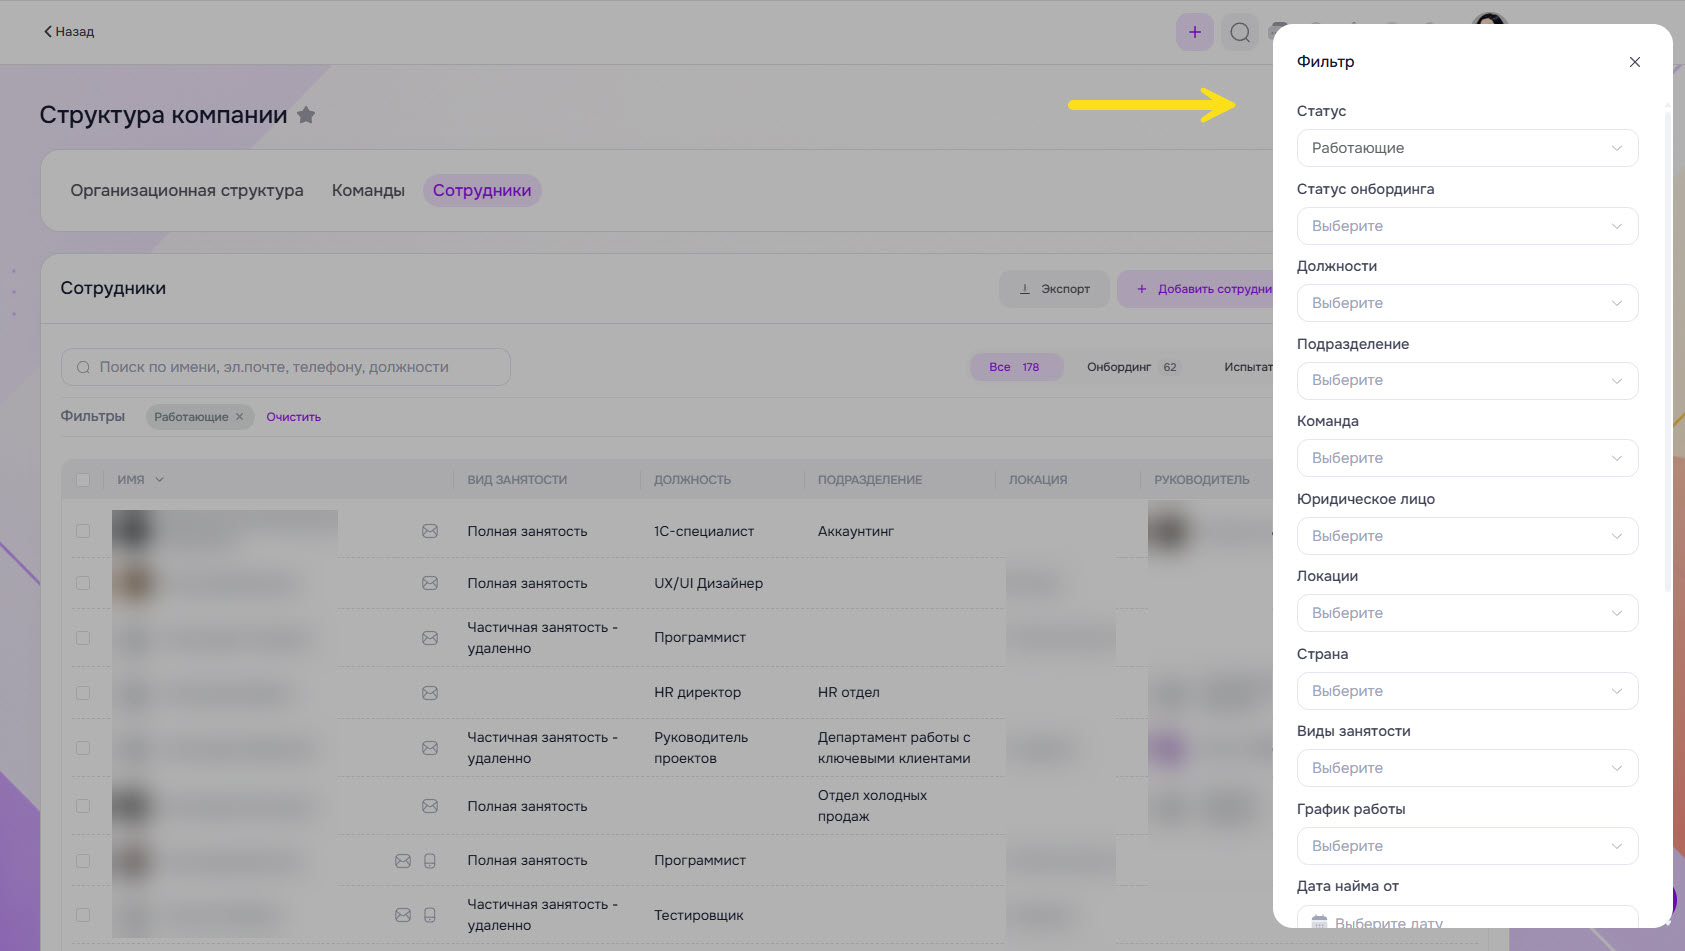
Task: Switch to the Команды tab
Action: point(368,190)
